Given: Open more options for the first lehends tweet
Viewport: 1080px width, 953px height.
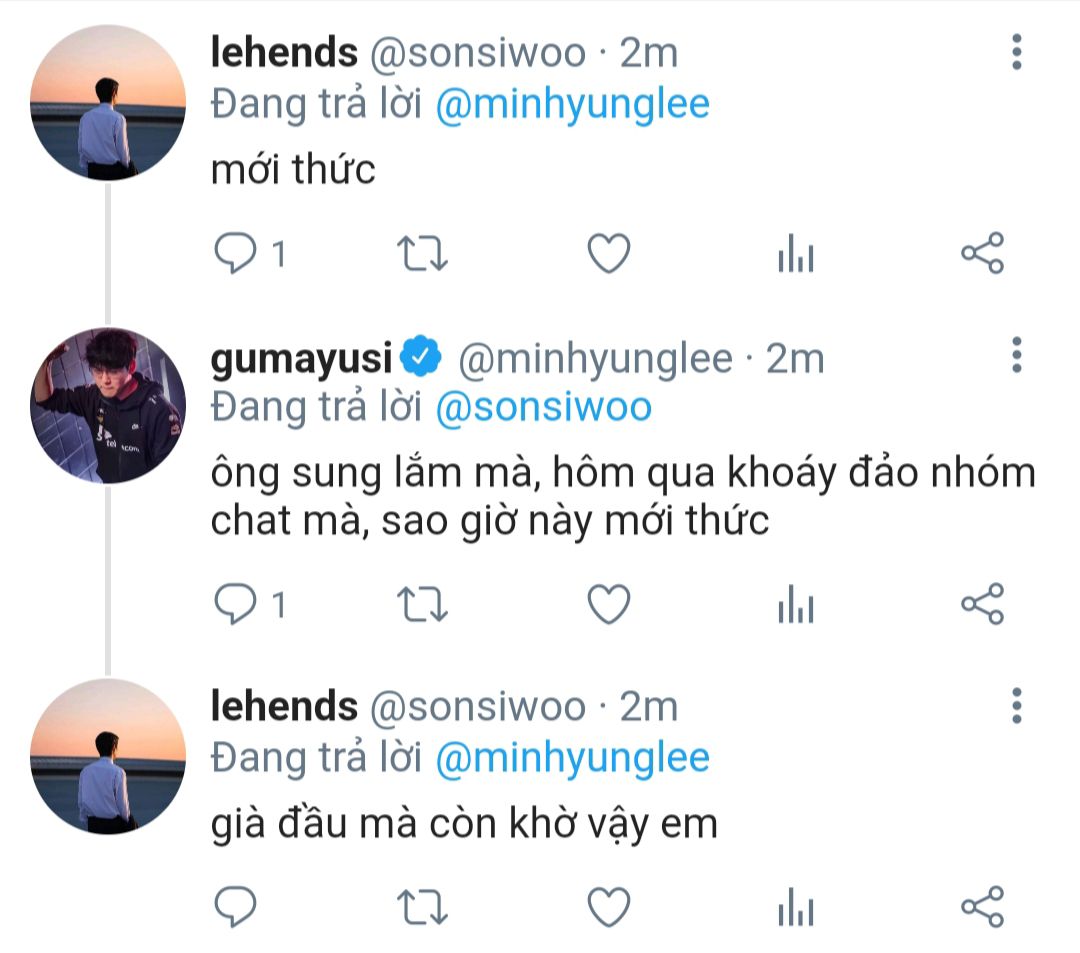Looking at the screenshot, I should pos(1016,52).
